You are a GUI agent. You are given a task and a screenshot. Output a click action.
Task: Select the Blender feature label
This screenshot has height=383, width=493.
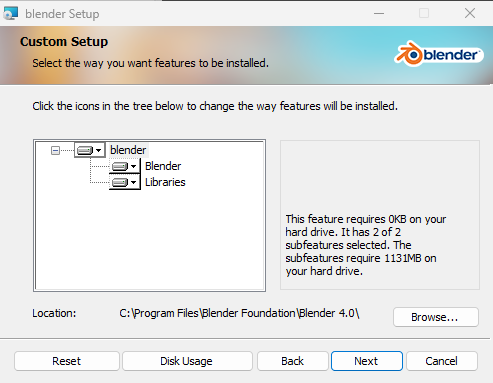163,166
